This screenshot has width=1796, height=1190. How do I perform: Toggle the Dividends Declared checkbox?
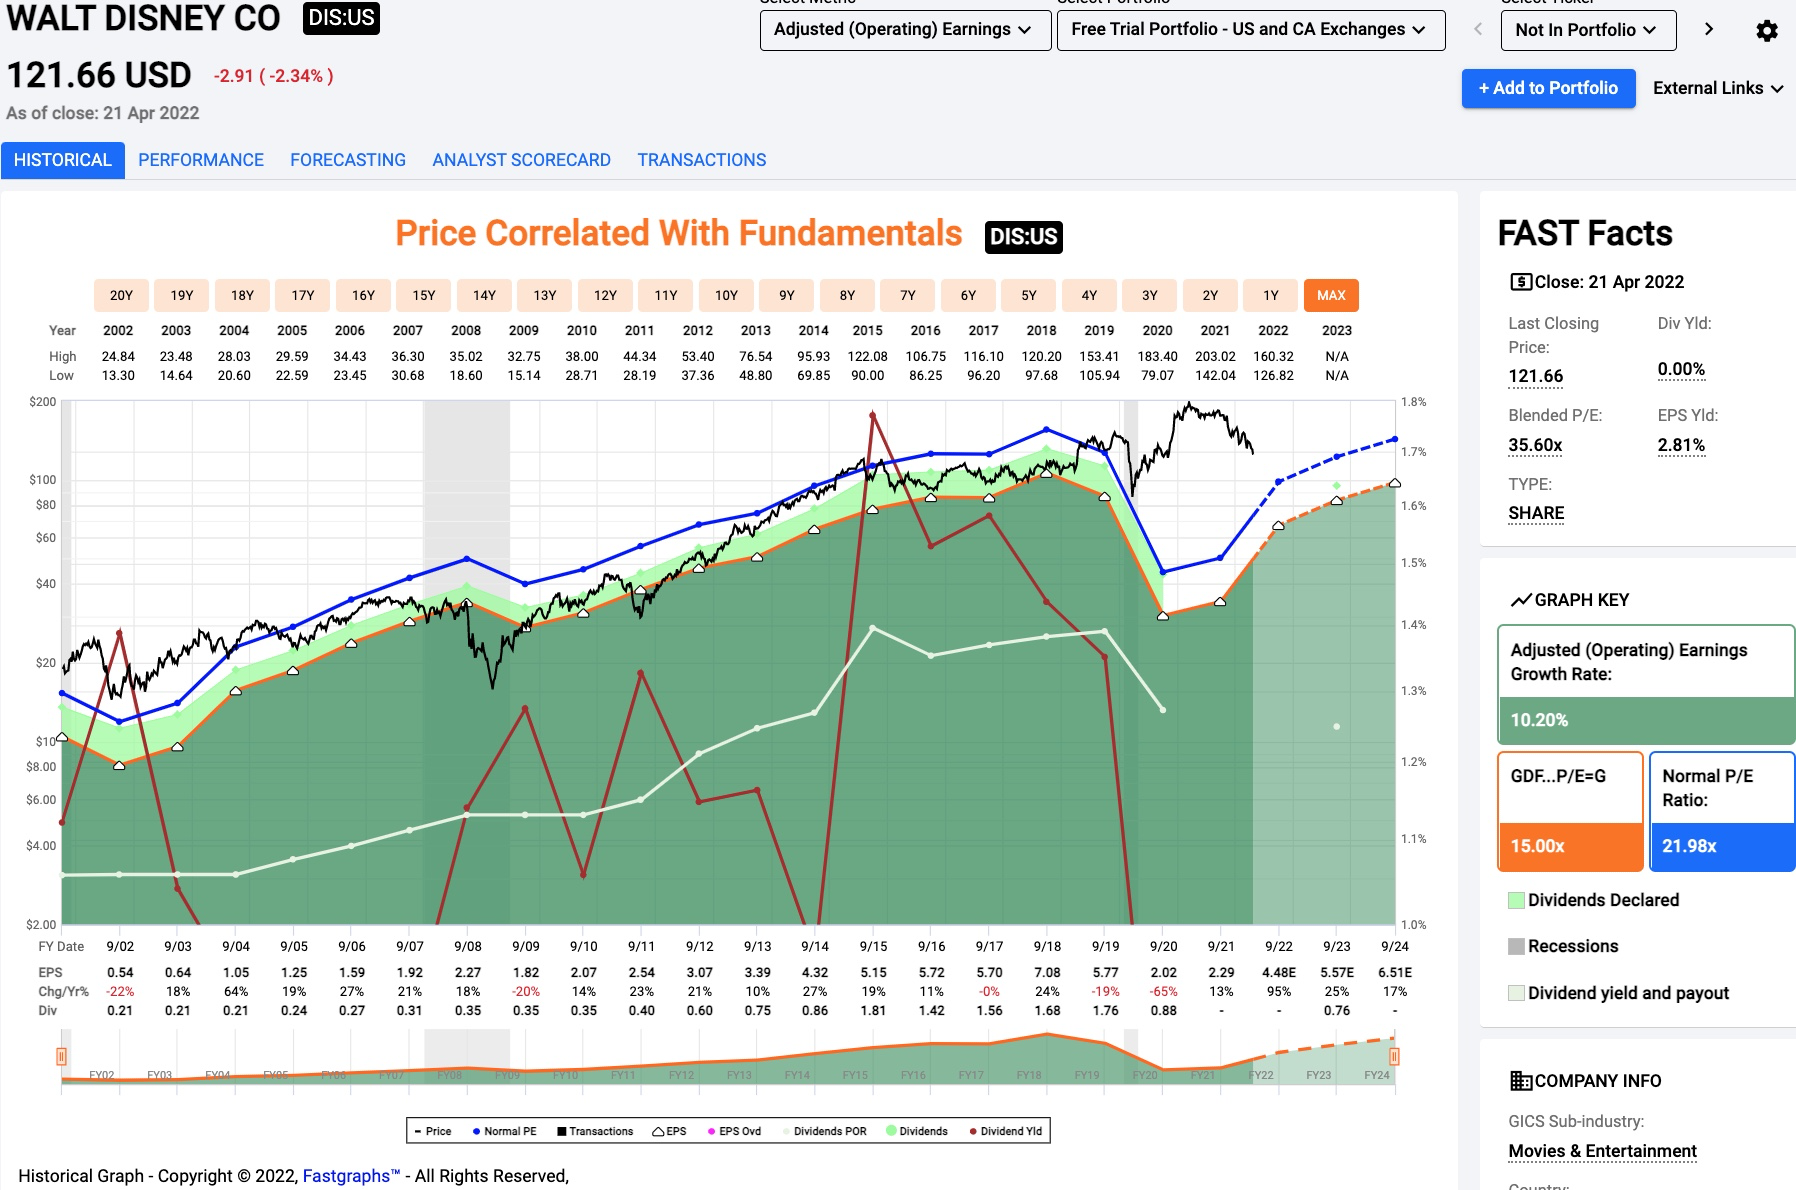1516,900
